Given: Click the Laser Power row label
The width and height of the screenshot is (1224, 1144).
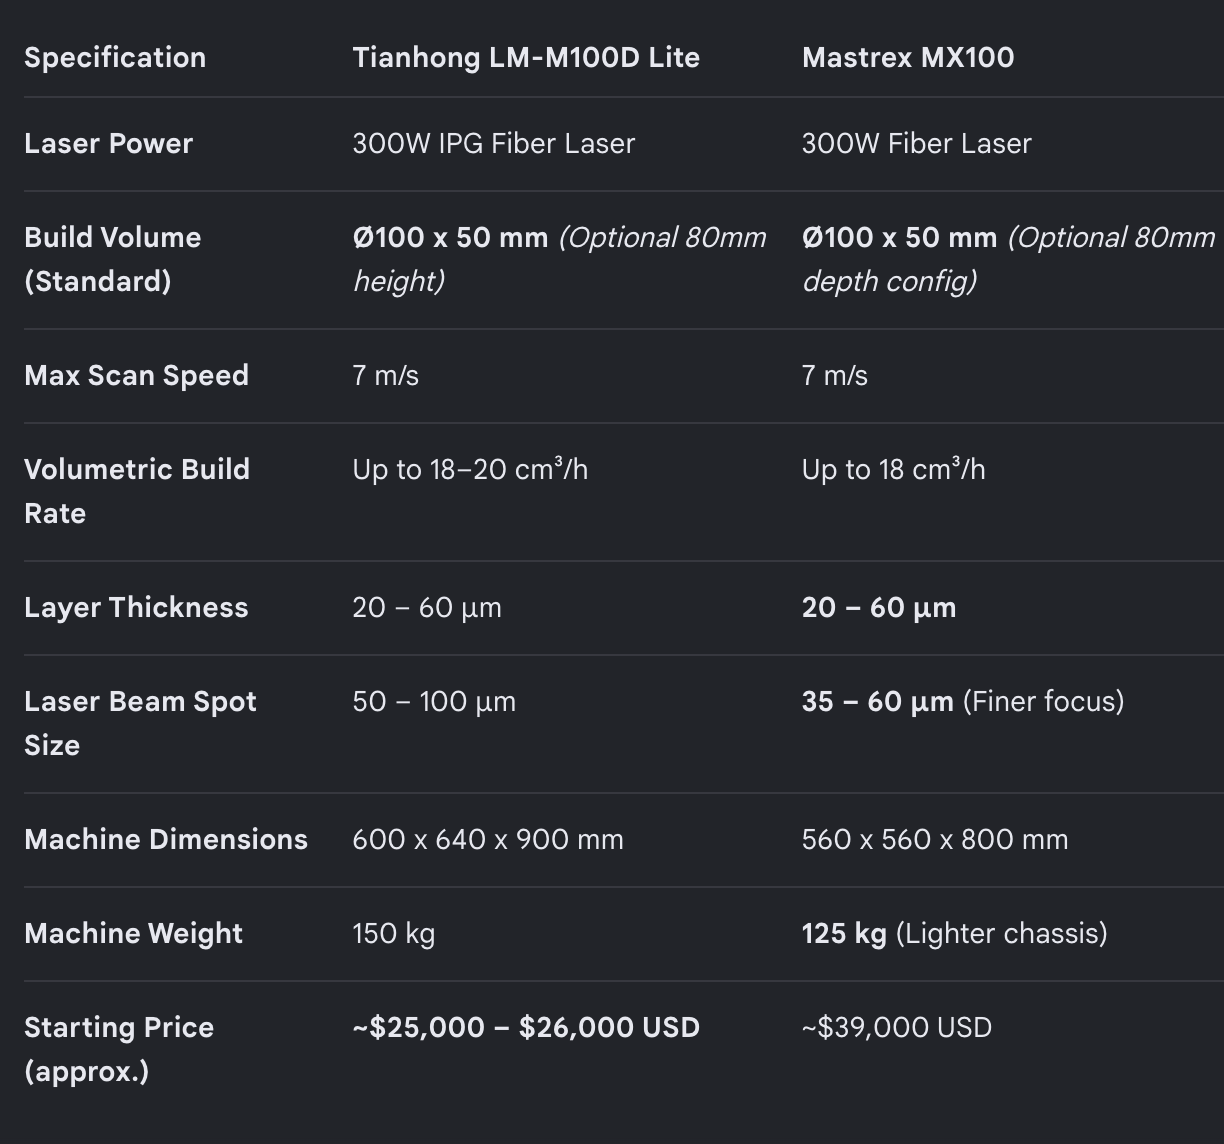Looking at the screenshot, I should click(x=108, y=144).
